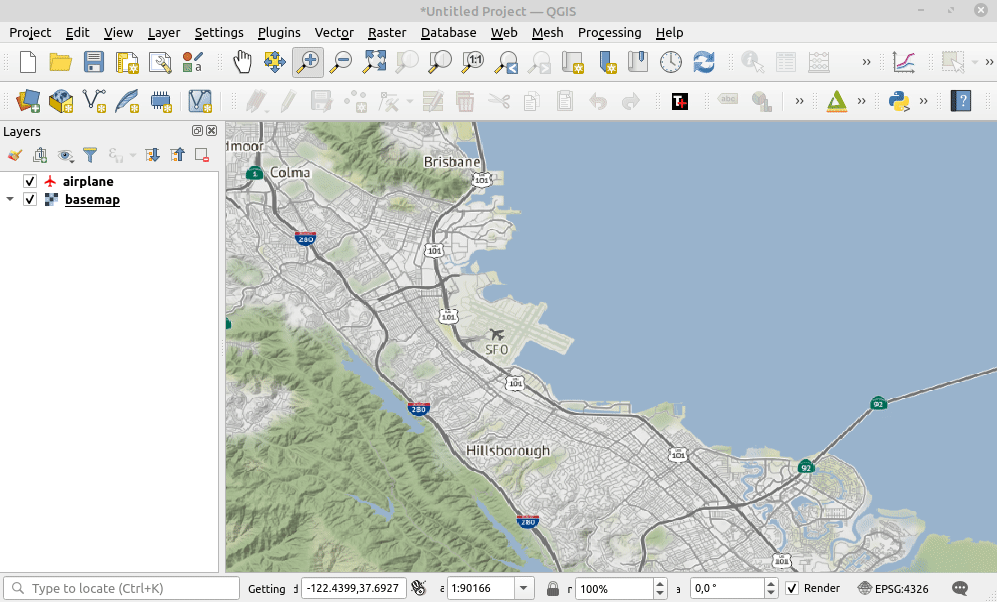The height and width of the screenshot is (602, 997).
Task: Select the basemap layer name
Action: click(x=92, y=200)
